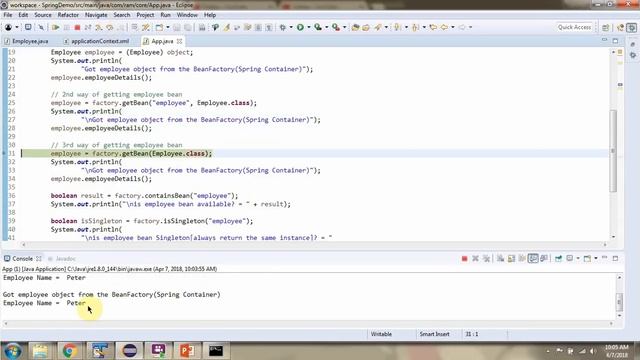This screenshot has height=360, width=640.
Task: Click the editor vertical scrollbar thumb
Action: click(x=613, y=151)
